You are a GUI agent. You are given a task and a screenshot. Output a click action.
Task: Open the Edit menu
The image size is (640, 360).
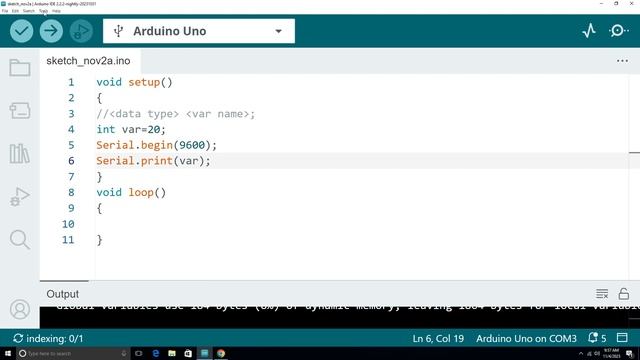[x=15, y=11]
